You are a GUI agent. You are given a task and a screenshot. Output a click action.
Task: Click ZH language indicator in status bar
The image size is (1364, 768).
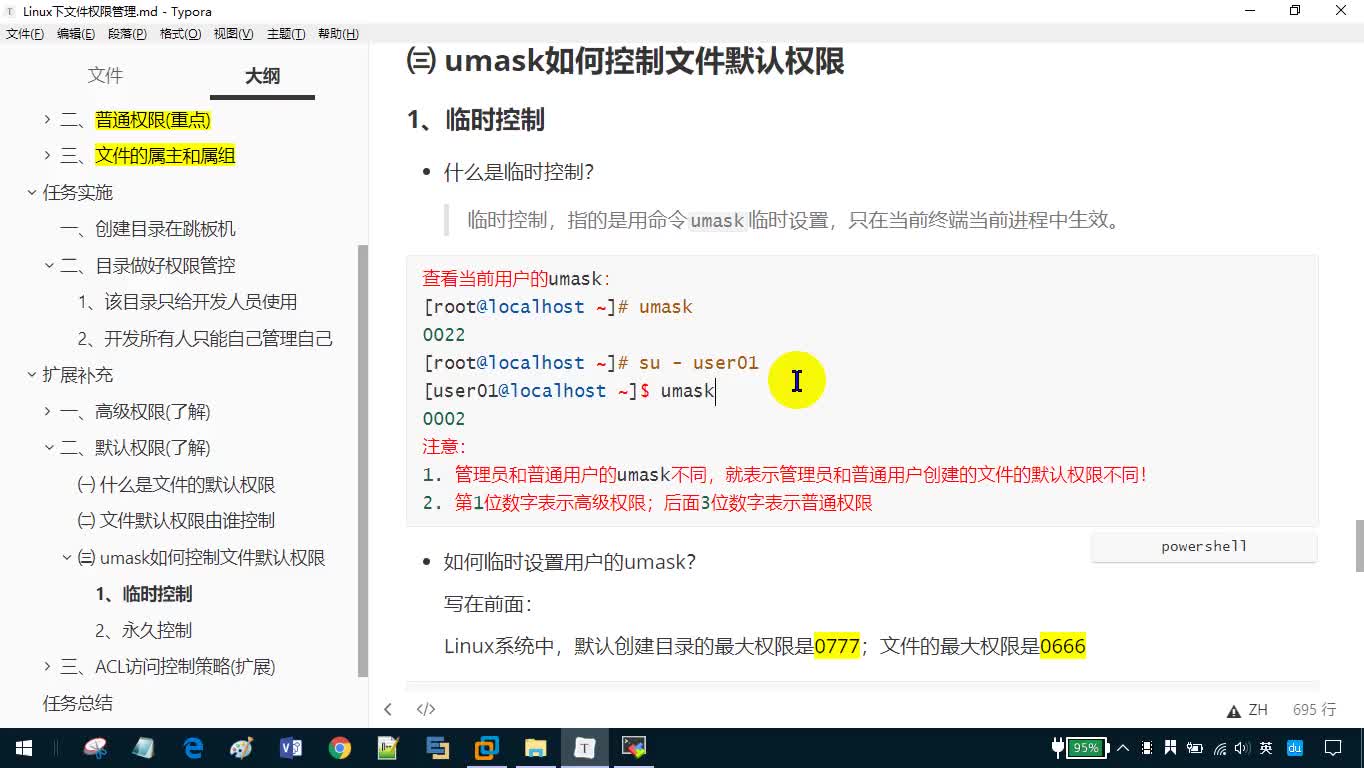click(1258, 710)
